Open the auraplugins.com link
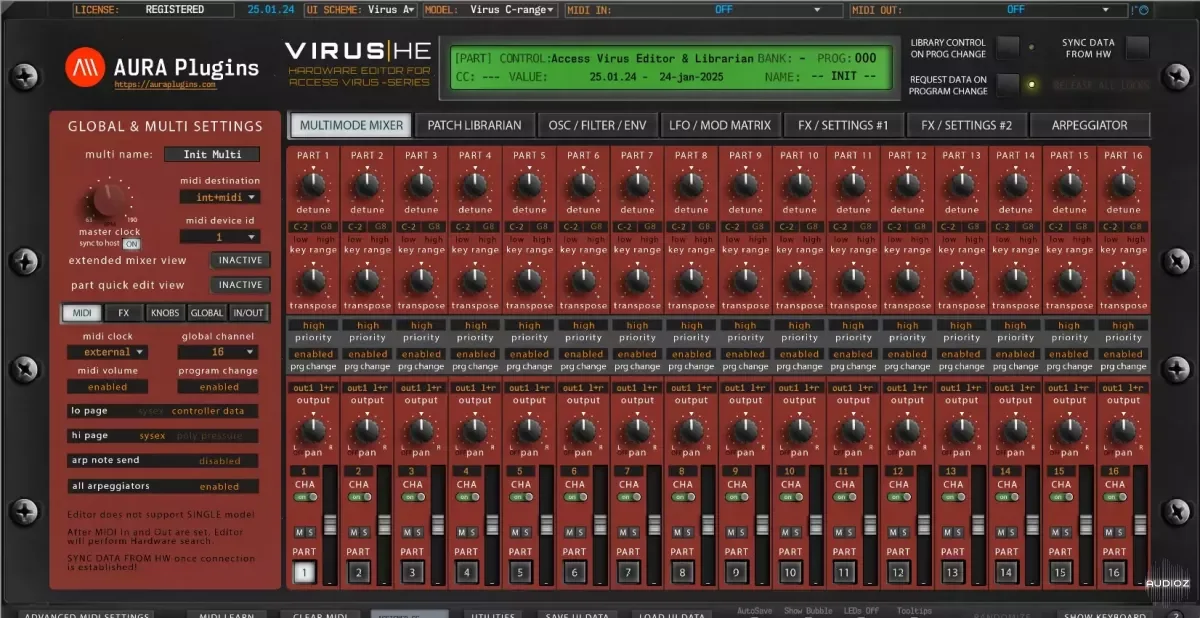Viewport: 1200px width, 618px height. [166, 85]
